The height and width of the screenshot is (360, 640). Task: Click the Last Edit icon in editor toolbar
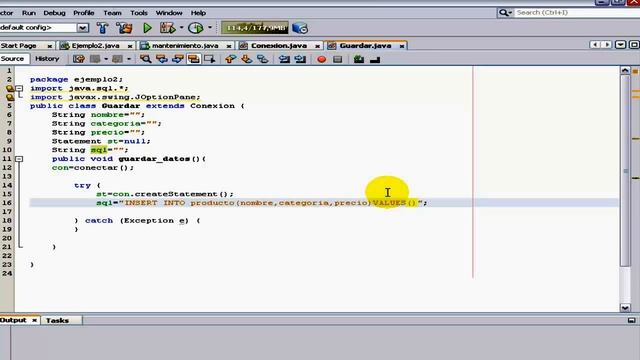tap(79, 59)
